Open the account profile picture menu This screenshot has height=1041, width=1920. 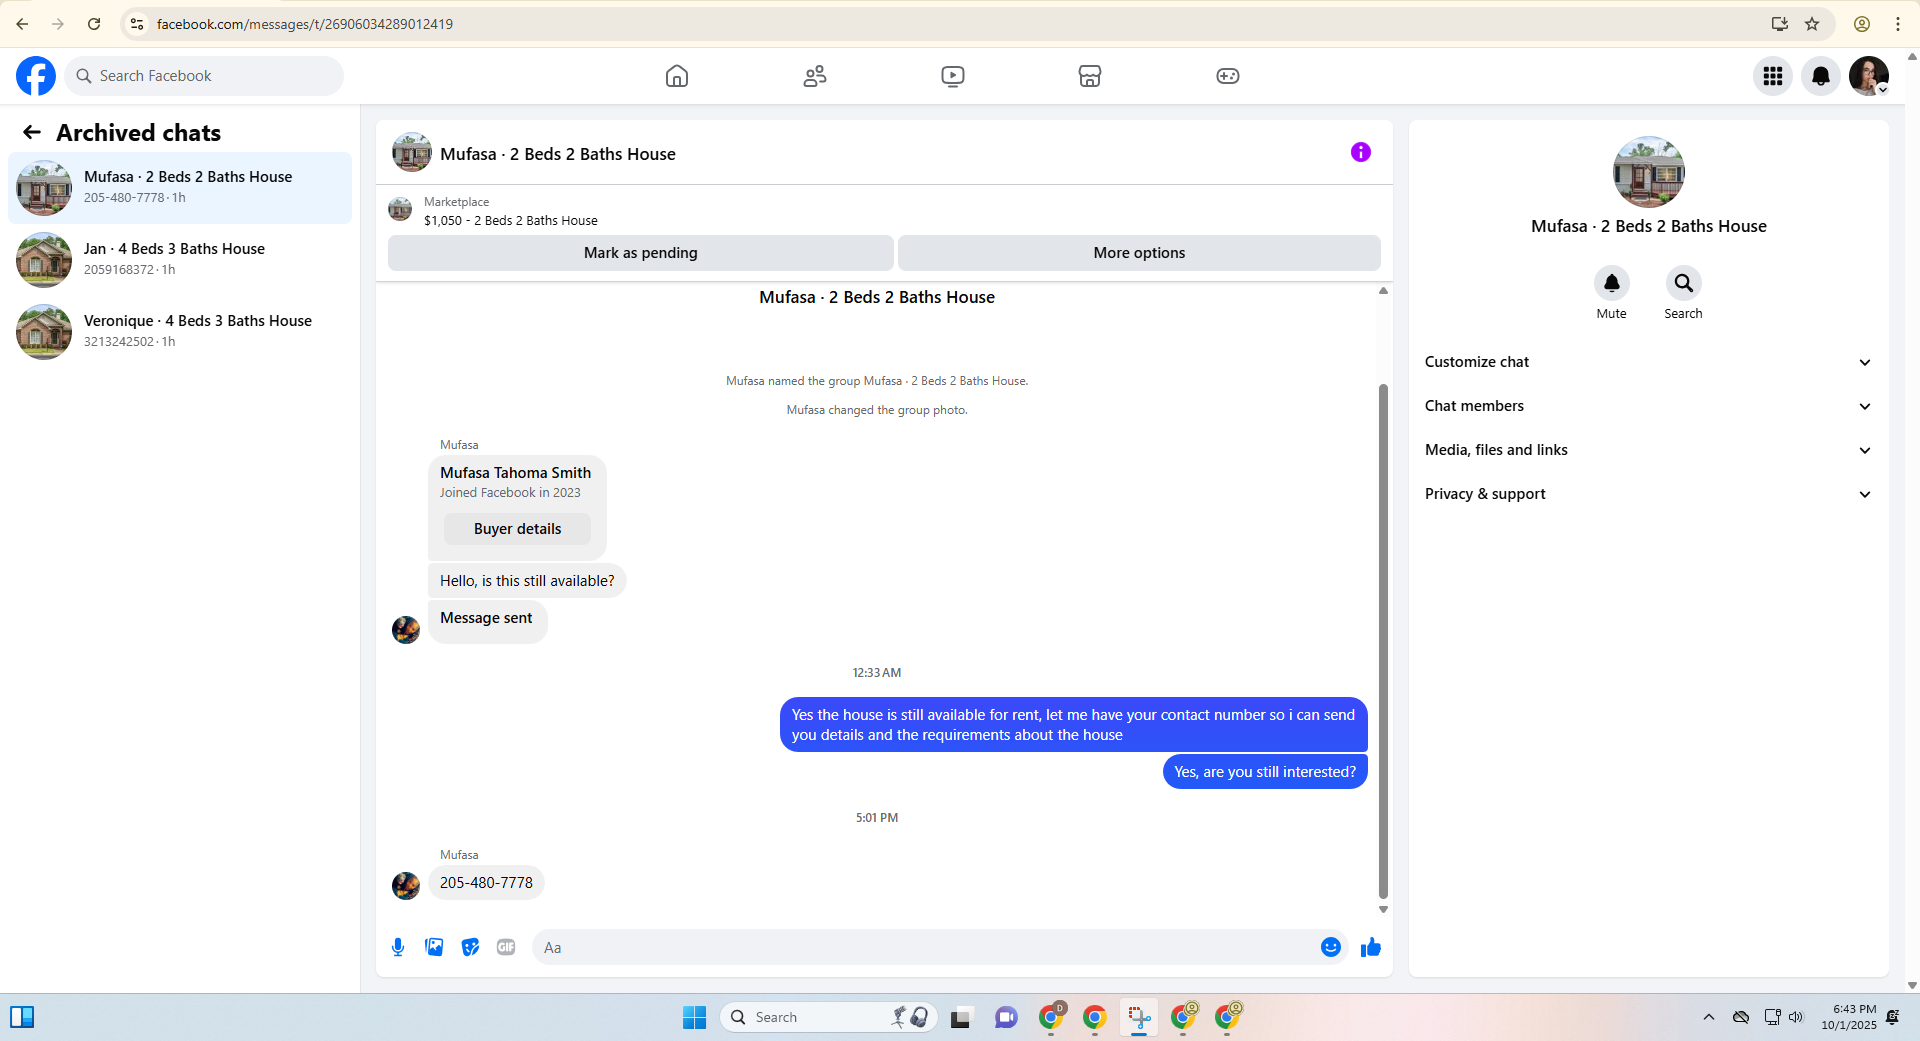(1869, 76)
